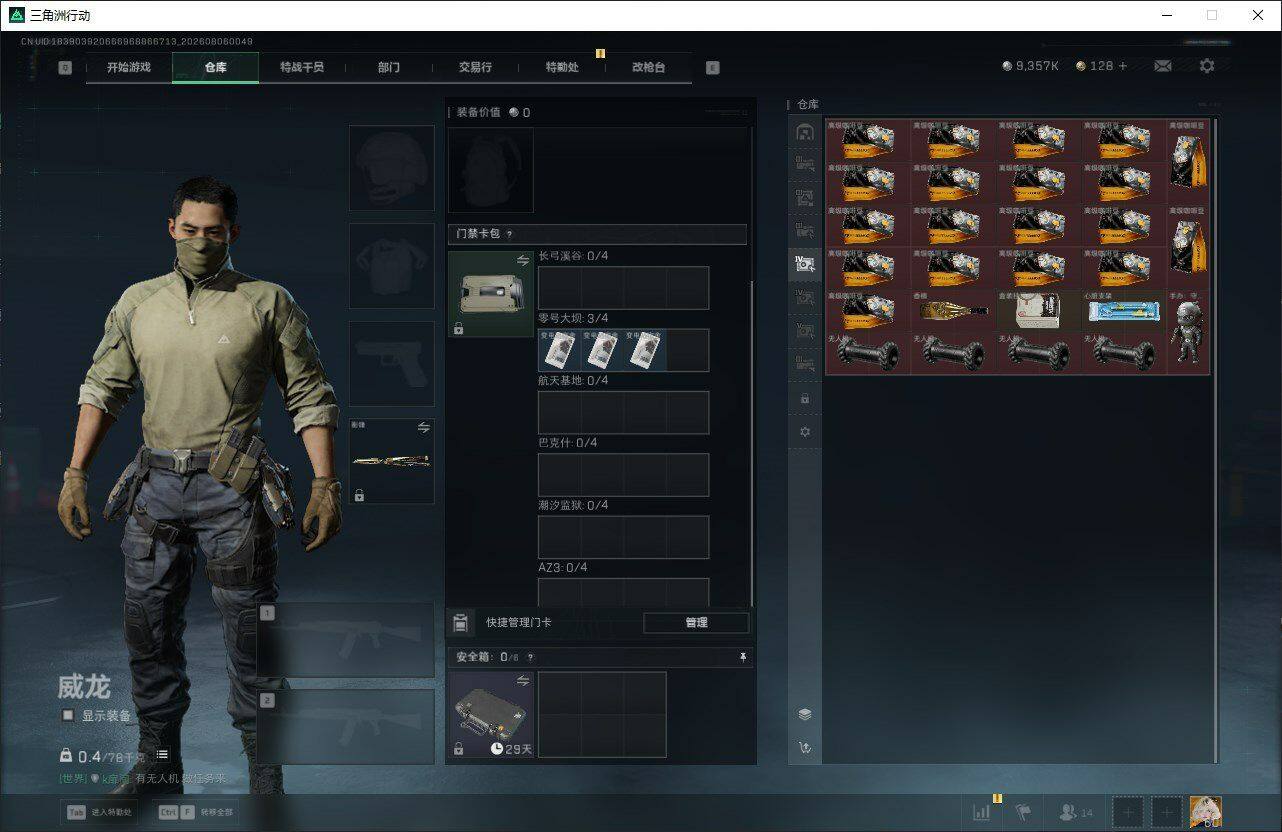Select the robot figurine item

(1189, 332)
